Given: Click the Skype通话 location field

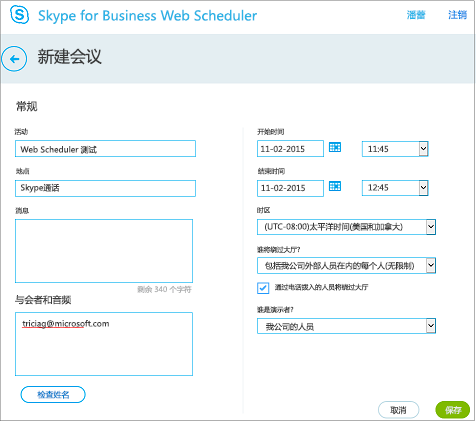Looking at the screenshot, I should [105, 188].
